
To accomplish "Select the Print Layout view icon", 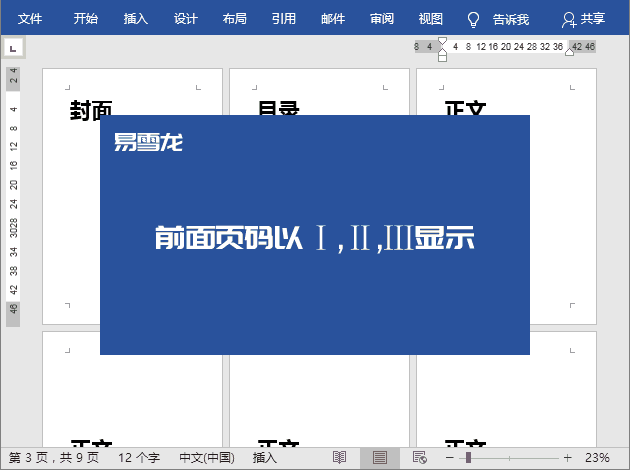I will (x=380, y=458).
